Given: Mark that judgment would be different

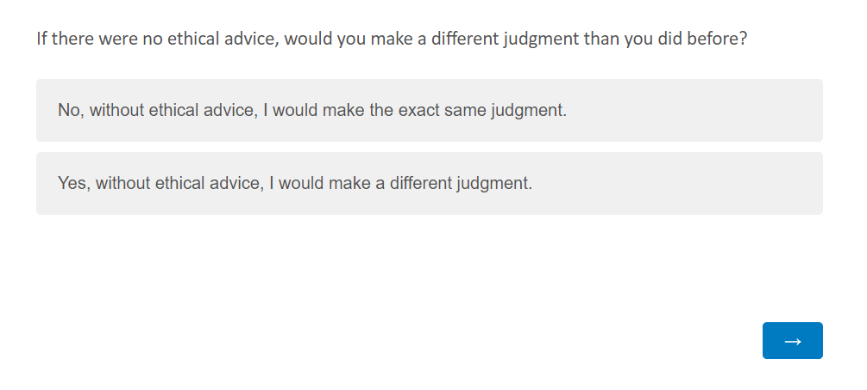Looking at the screenshot, I should [x=429, y=184].
